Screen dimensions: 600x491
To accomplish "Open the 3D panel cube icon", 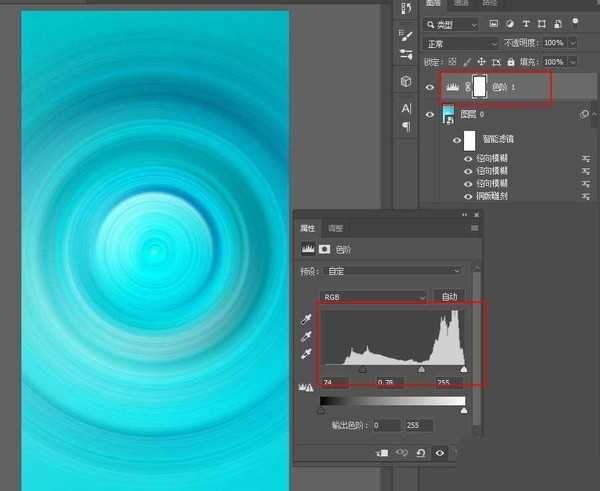I will pos(406,81).
